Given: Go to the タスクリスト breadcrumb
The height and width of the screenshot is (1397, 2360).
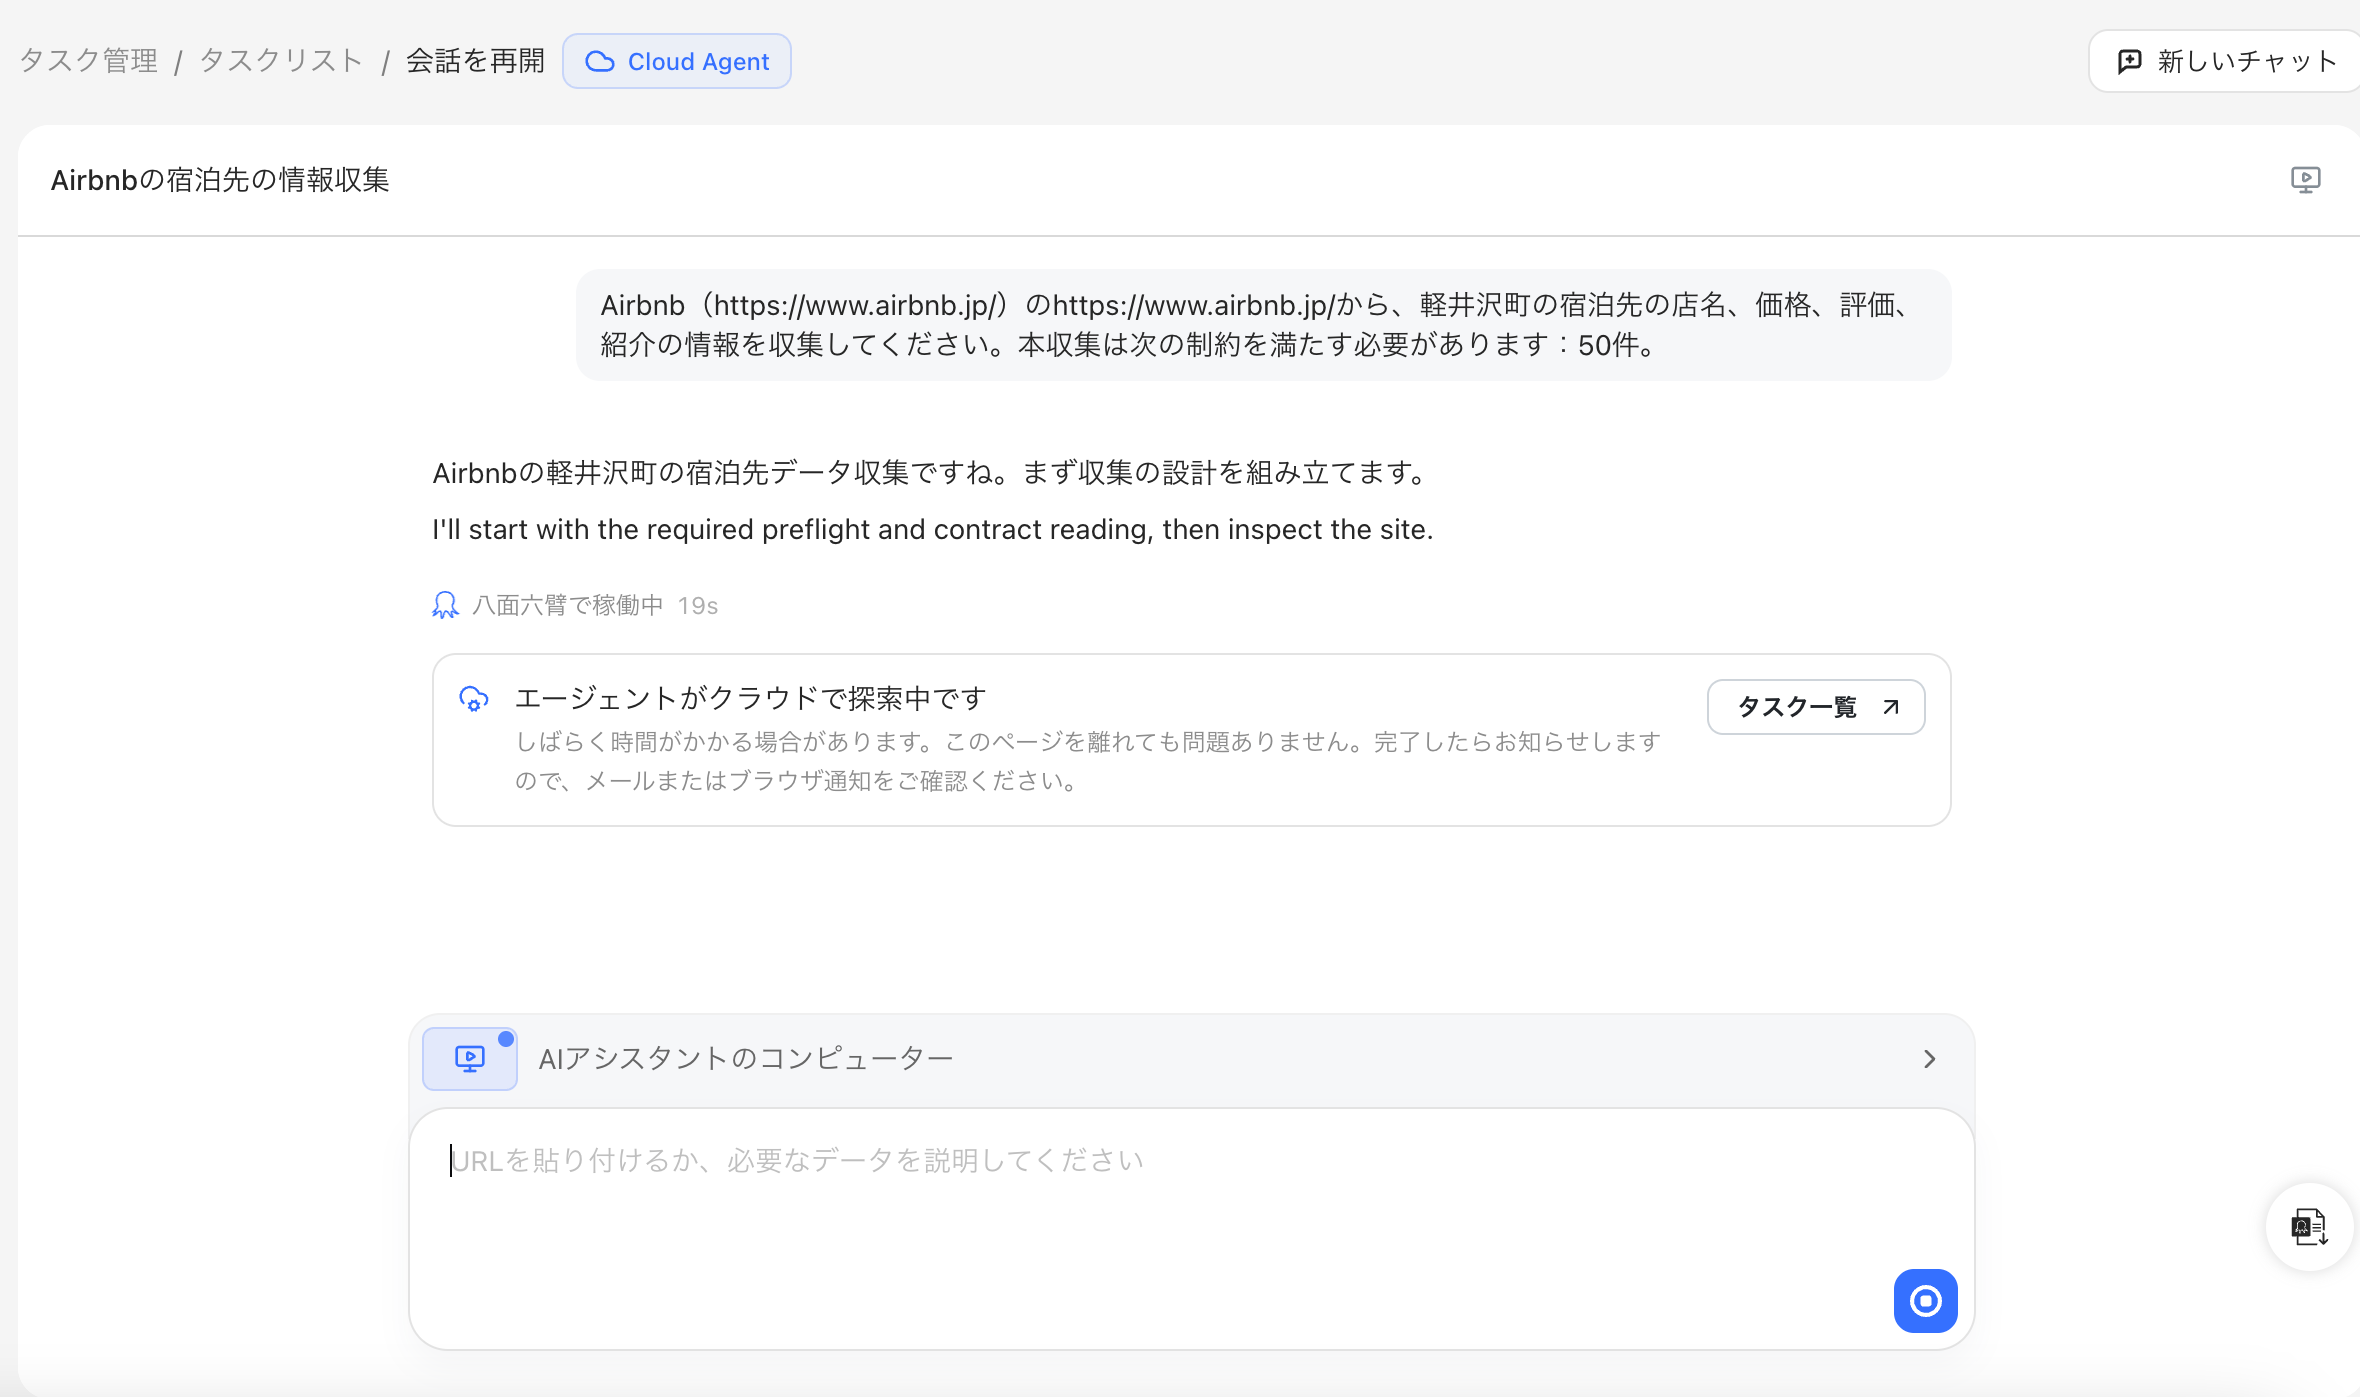Looking at the screenshot, I should click(281, 61).
